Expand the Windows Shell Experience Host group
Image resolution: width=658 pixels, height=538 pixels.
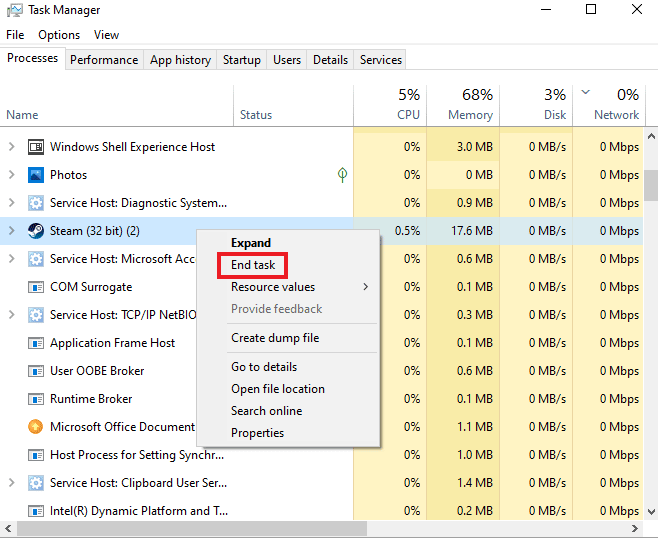[x=12, y=147]
